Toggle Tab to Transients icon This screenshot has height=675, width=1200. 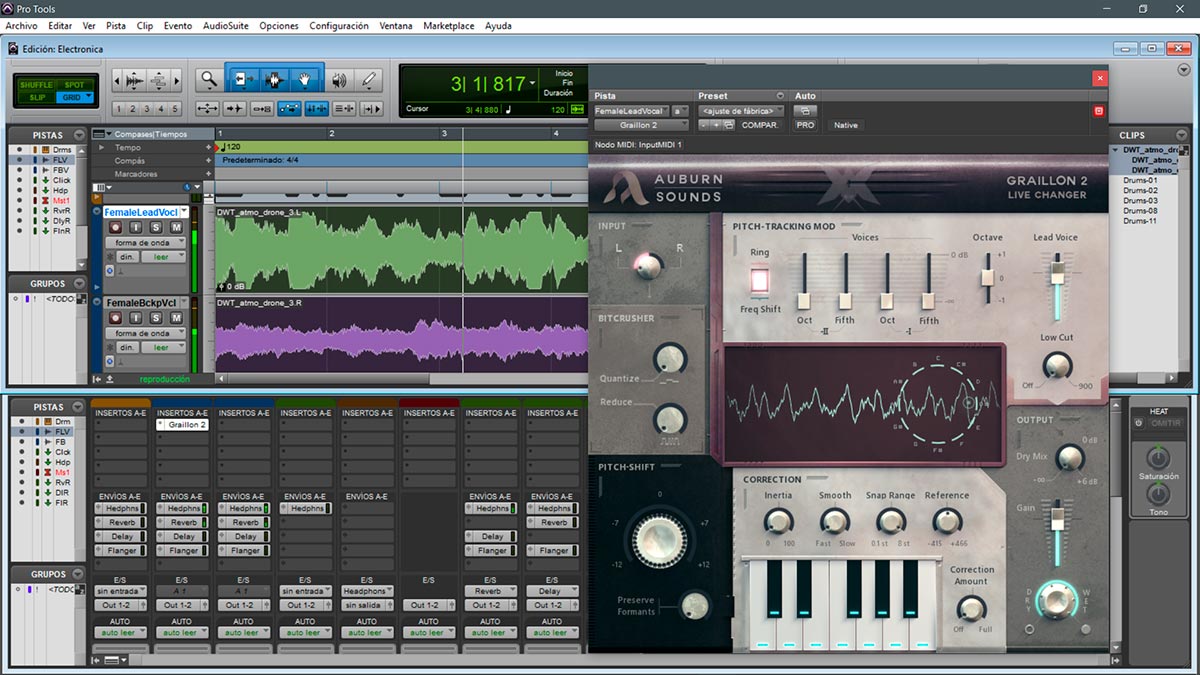coord(235,108)
